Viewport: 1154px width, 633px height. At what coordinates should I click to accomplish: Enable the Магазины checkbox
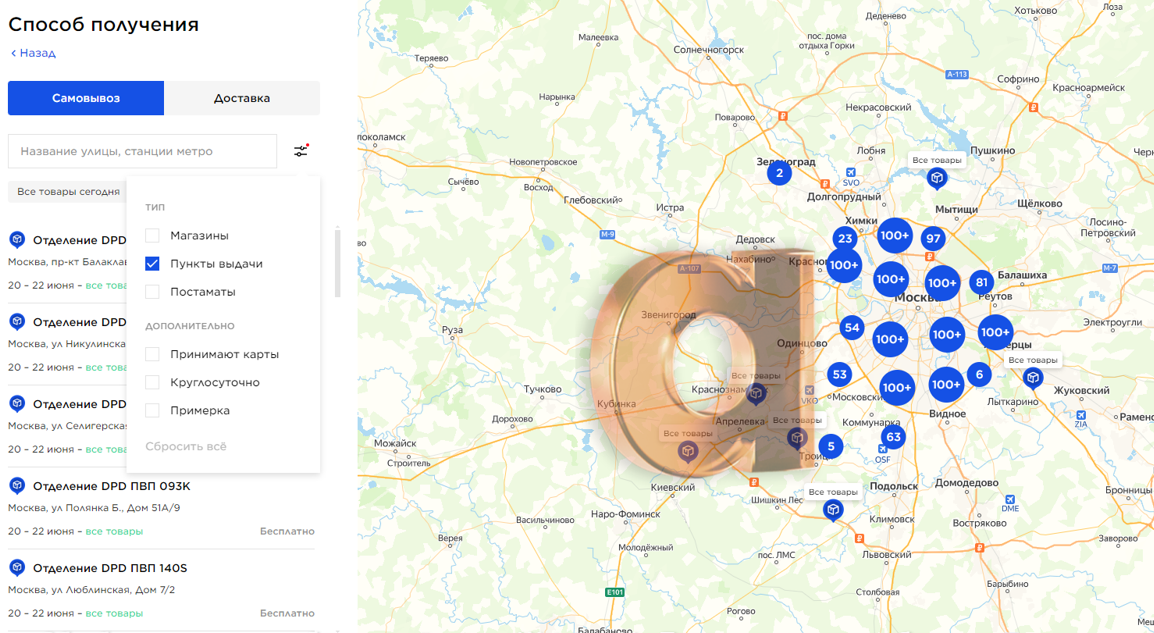[152, 236]
